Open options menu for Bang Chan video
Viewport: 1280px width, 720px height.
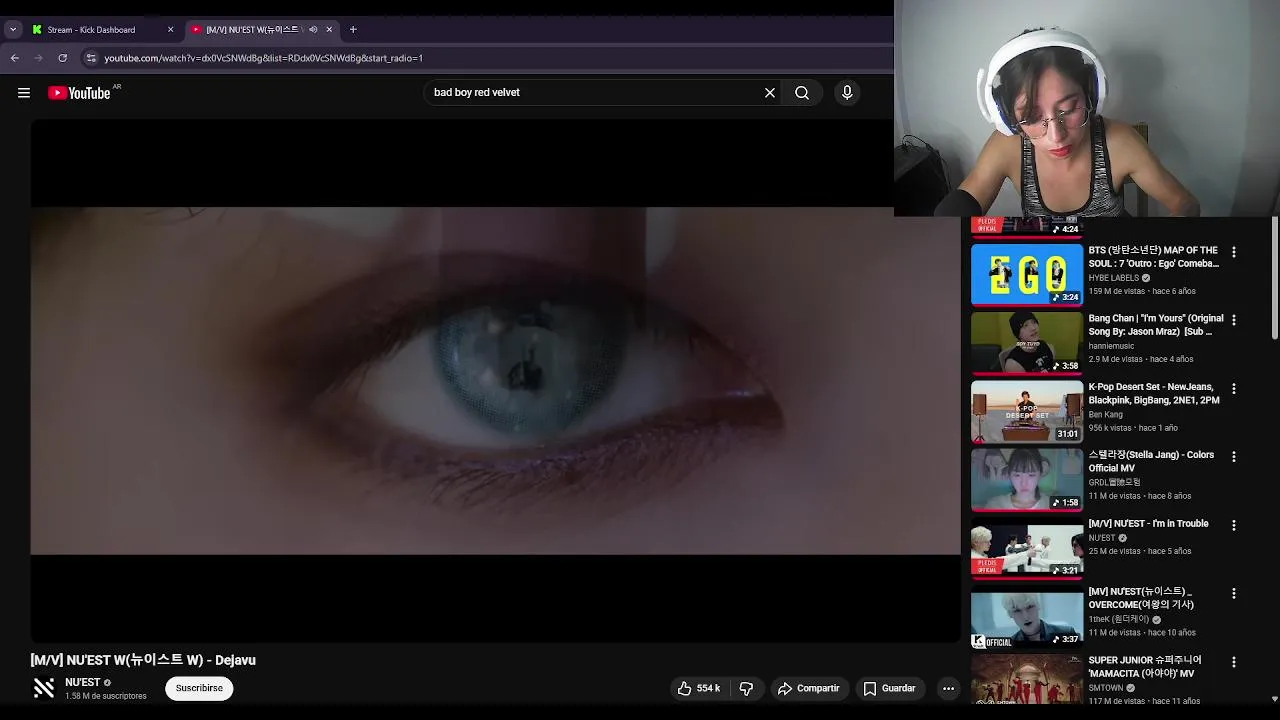[1233, 320]
